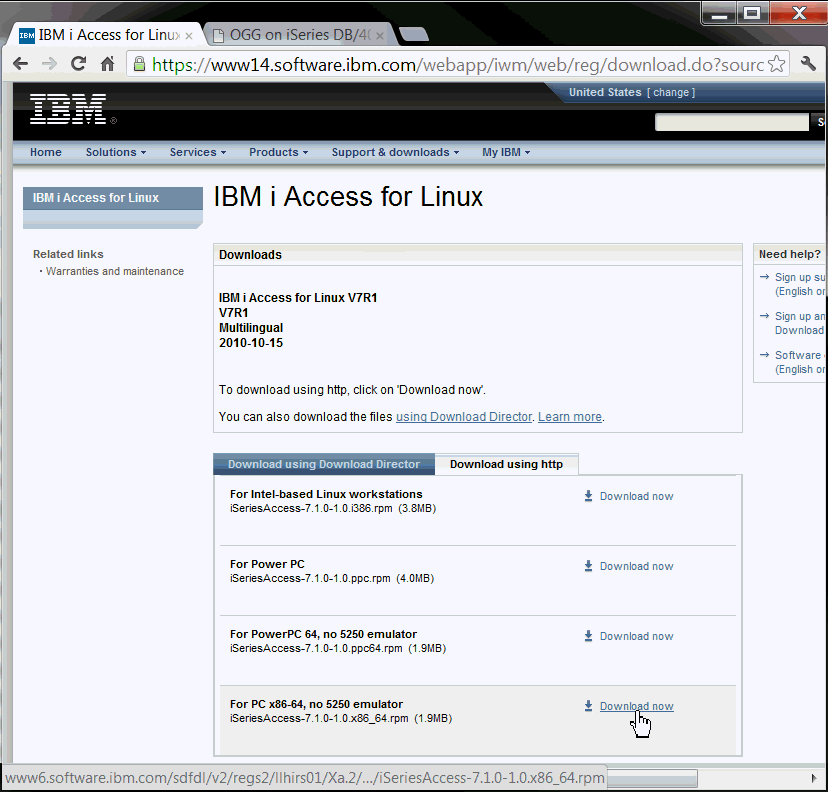Click the Learn more link
The width and height of the screenshot is (828, 792).
click(x=570, y=417)
